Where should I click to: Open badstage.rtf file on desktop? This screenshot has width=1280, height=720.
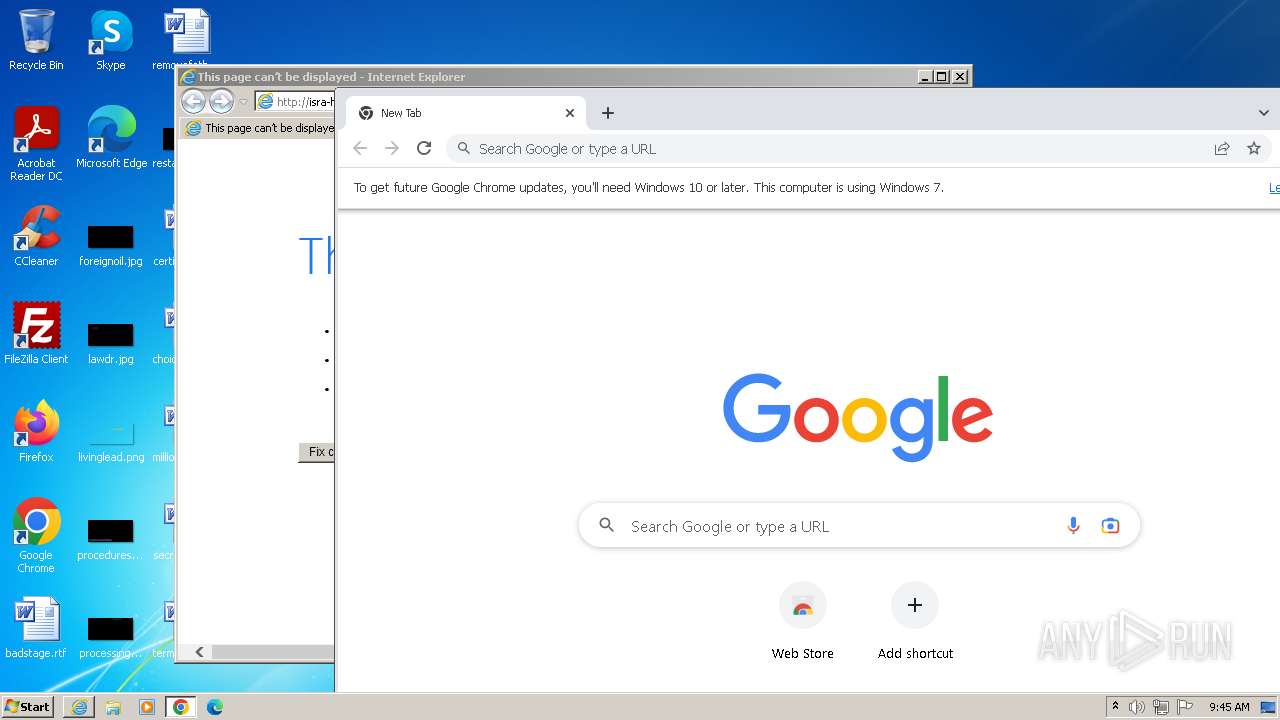pos(36,628)
